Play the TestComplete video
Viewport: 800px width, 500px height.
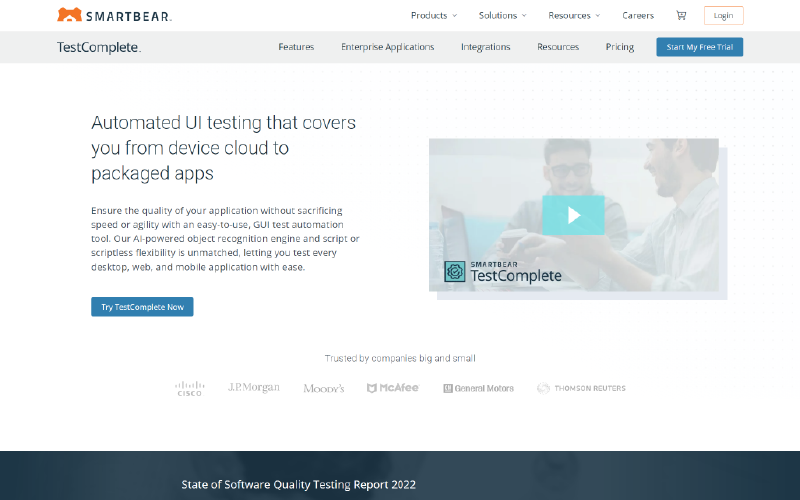click(573, 215)
